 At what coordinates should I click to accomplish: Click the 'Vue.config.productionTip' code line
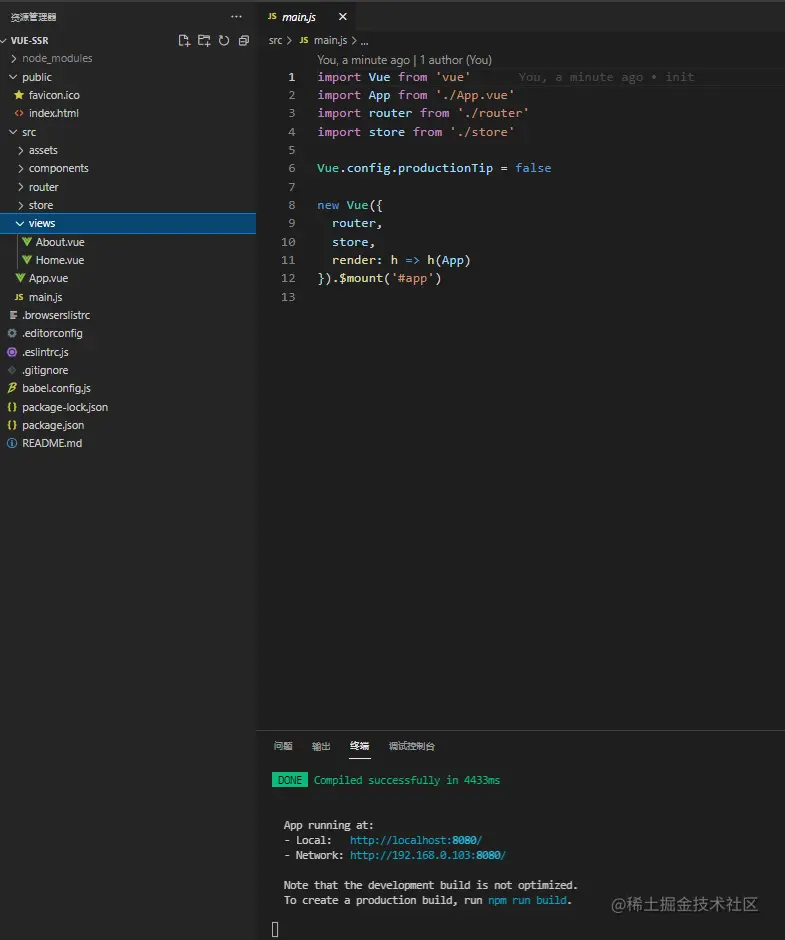[x=434, y=168]
